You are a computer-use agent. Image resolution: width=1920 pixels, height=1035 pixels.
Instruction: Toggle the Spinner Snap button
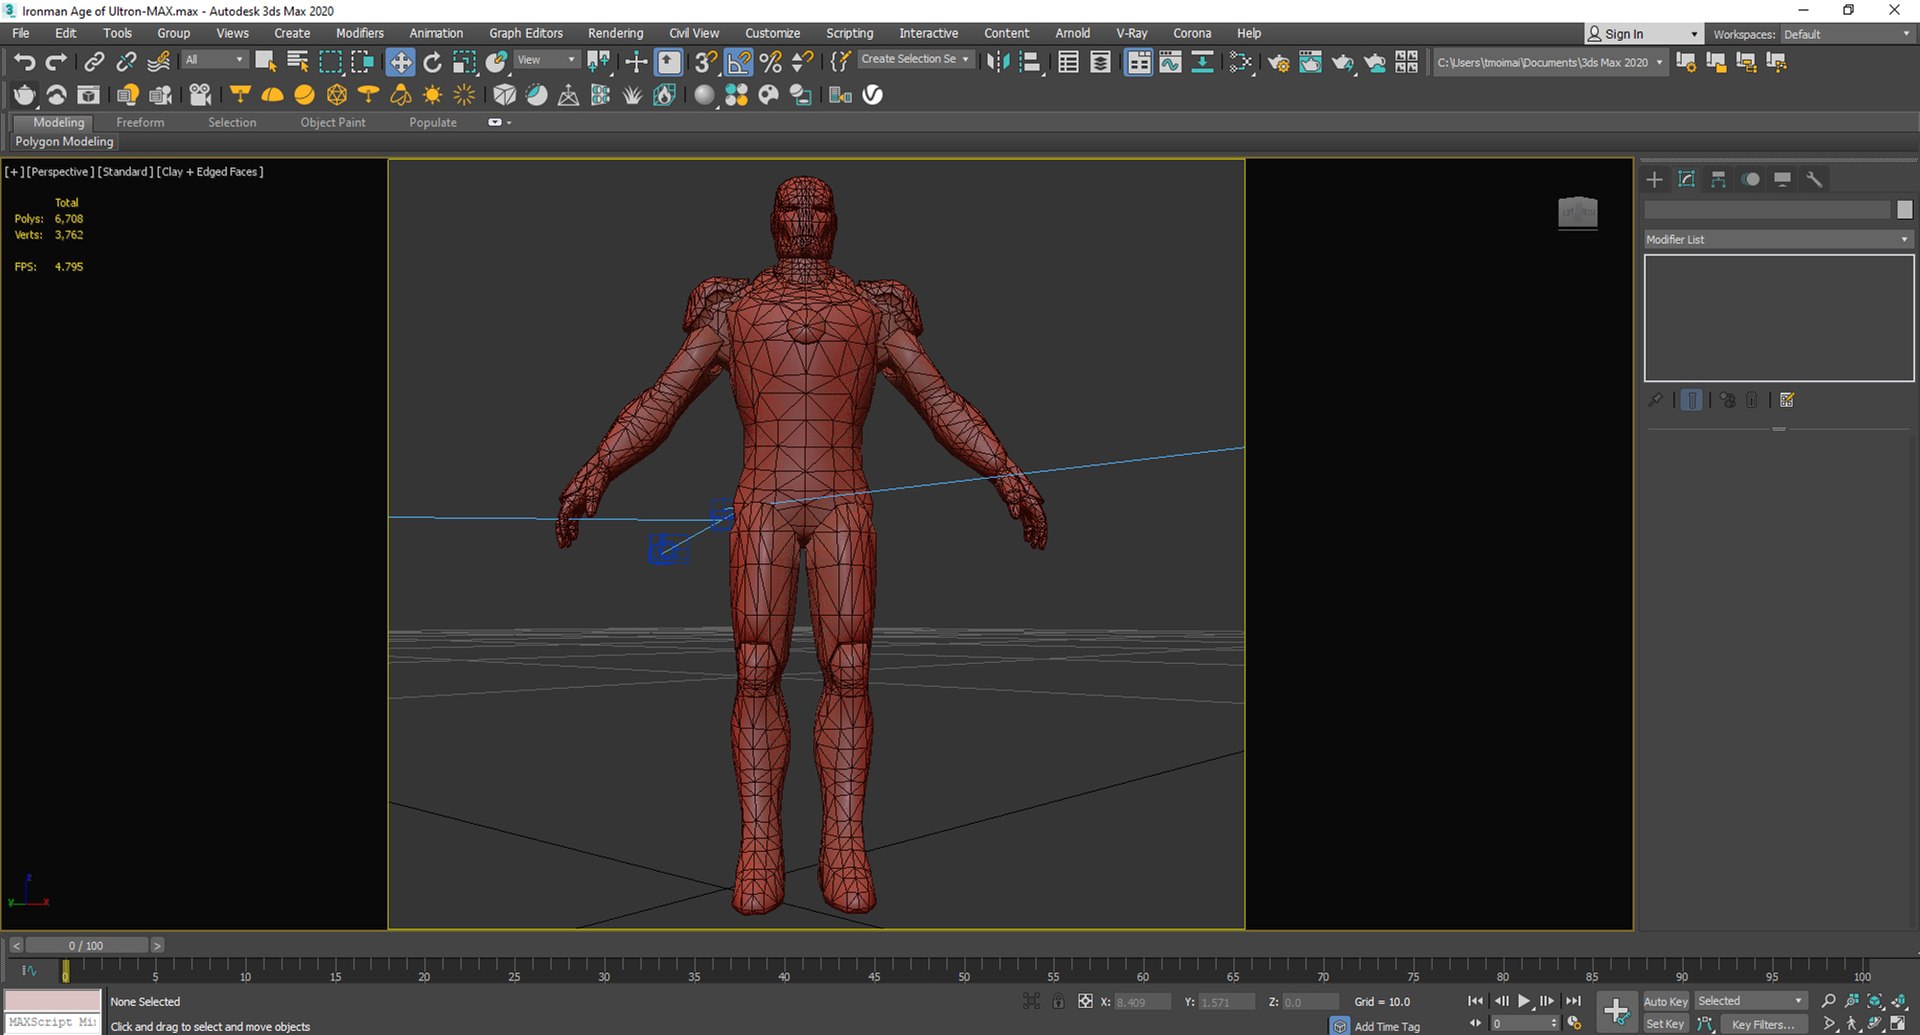pos(802,62)
